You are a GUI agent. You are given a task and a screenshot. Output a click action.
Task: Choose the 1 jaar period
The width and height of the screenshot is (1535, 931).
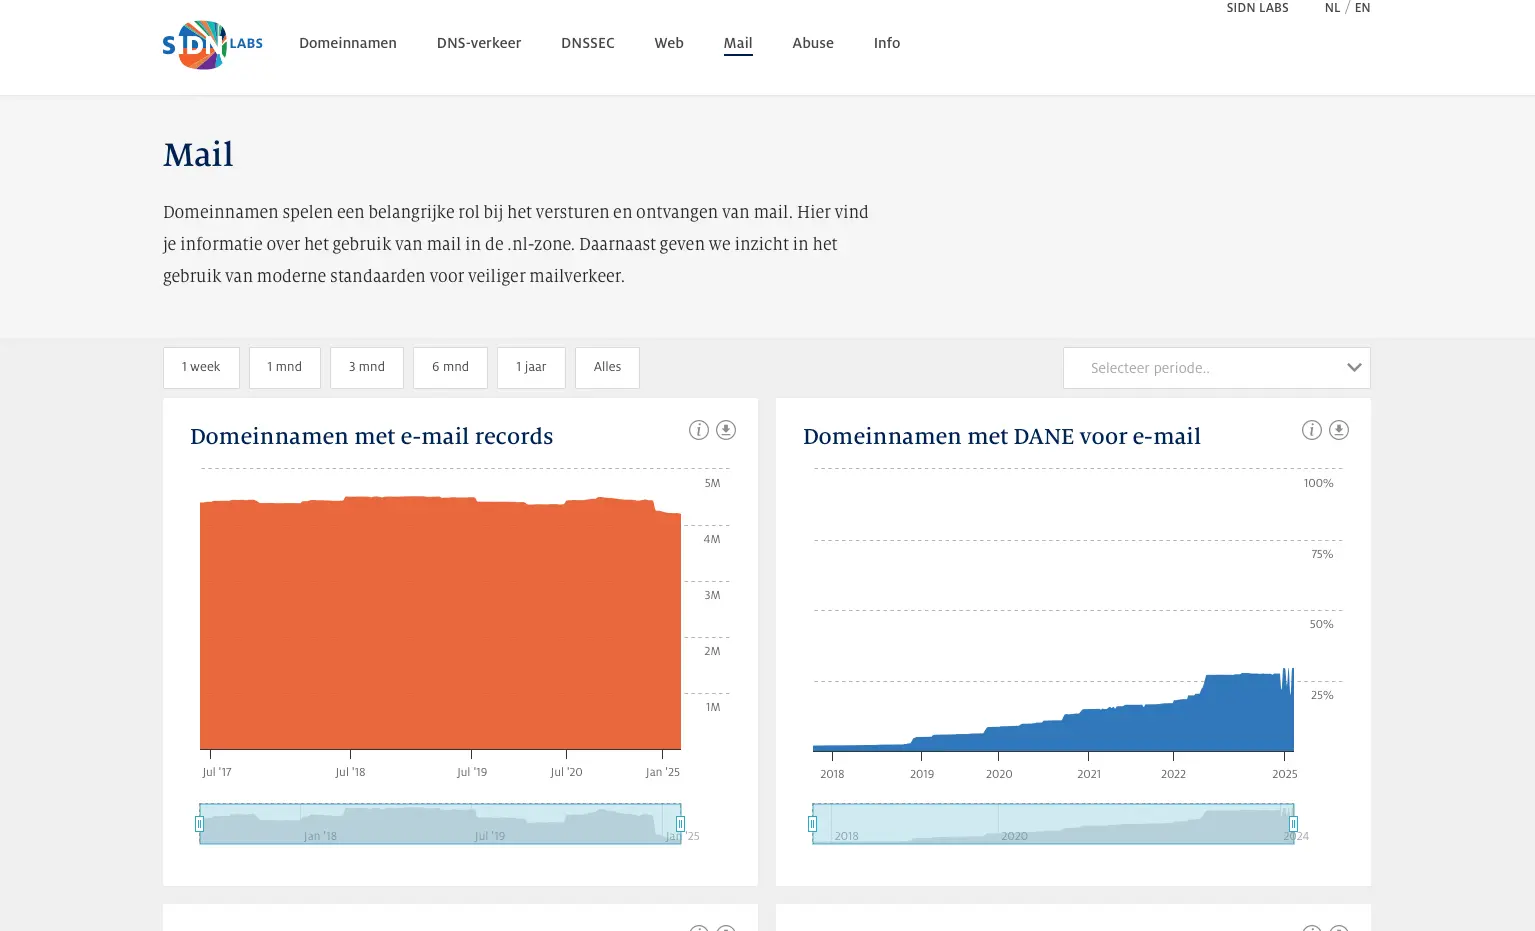(x=531, y=367)
